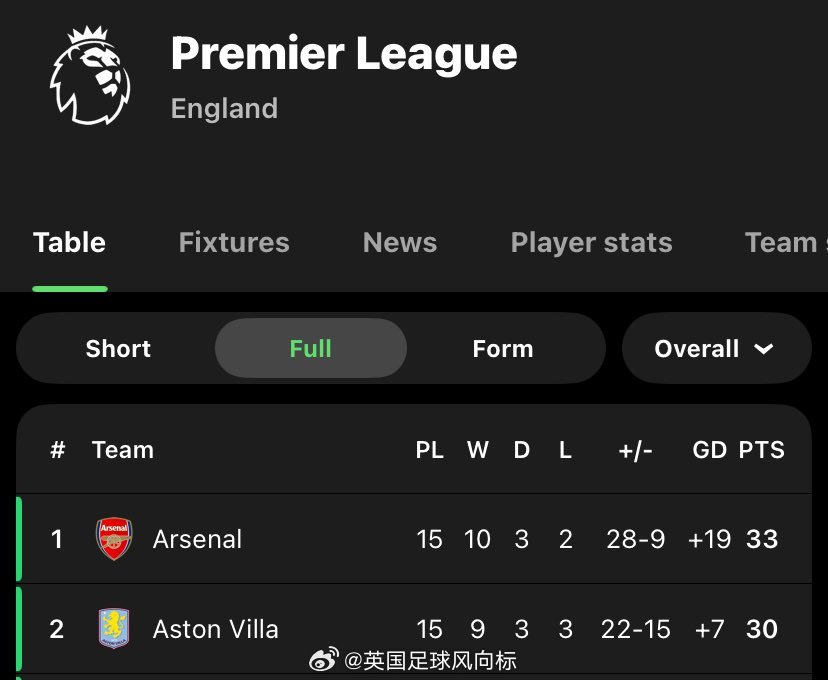828x680 pixels.
Task: Select the Short table view
Action: [118, 349]
